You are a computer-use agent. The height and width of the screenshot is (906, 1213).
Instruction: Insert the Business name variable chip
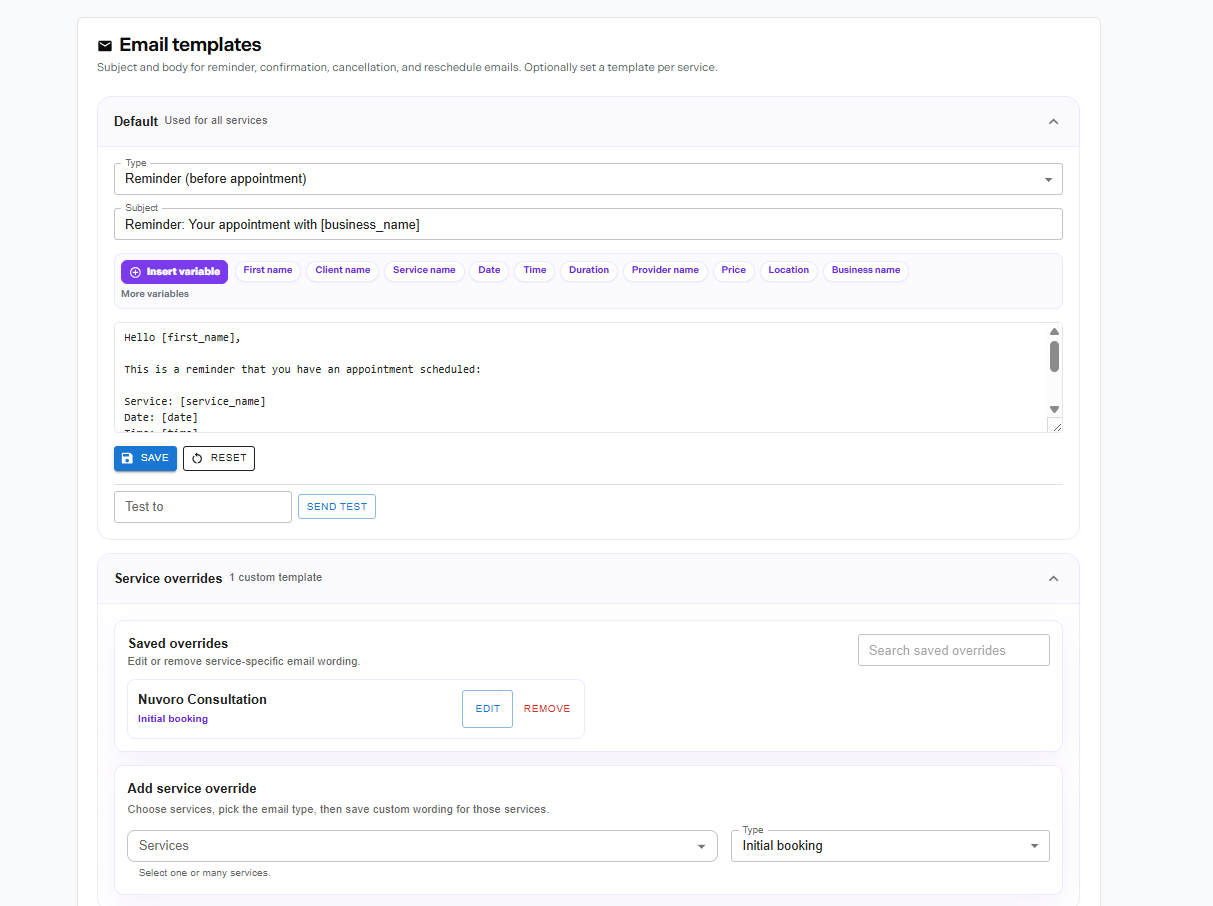866,271
